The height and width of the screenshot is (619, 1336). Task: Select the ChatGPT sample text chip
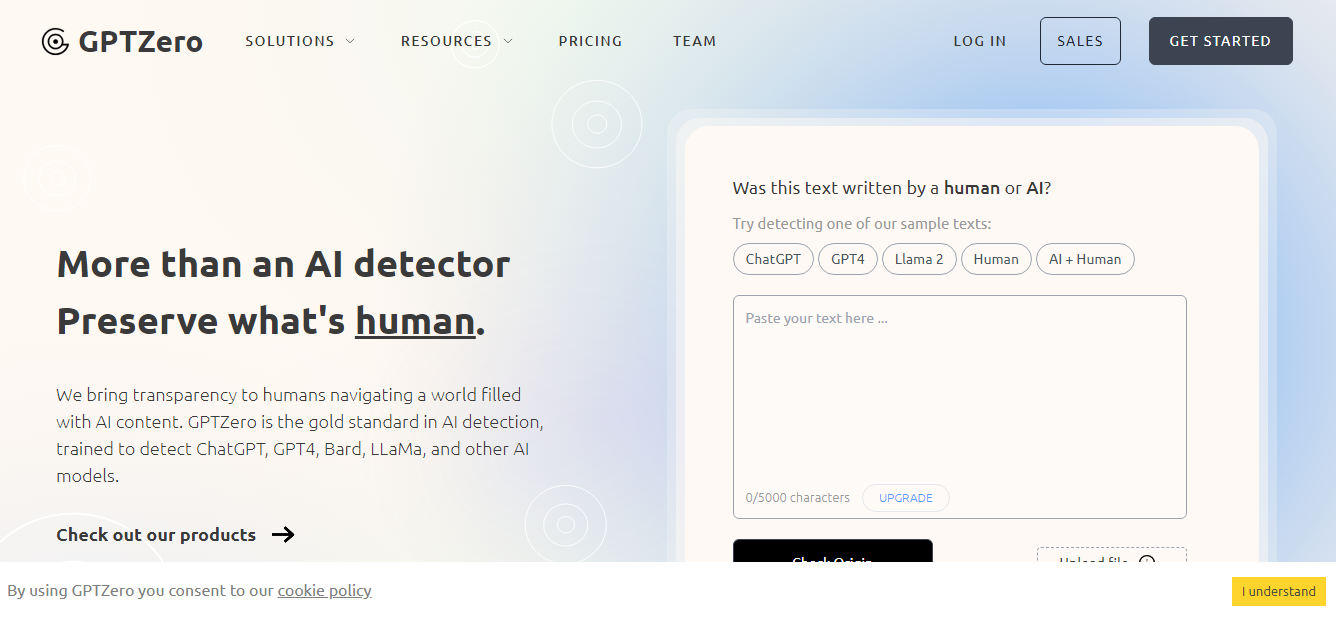(x=773, y=259)
